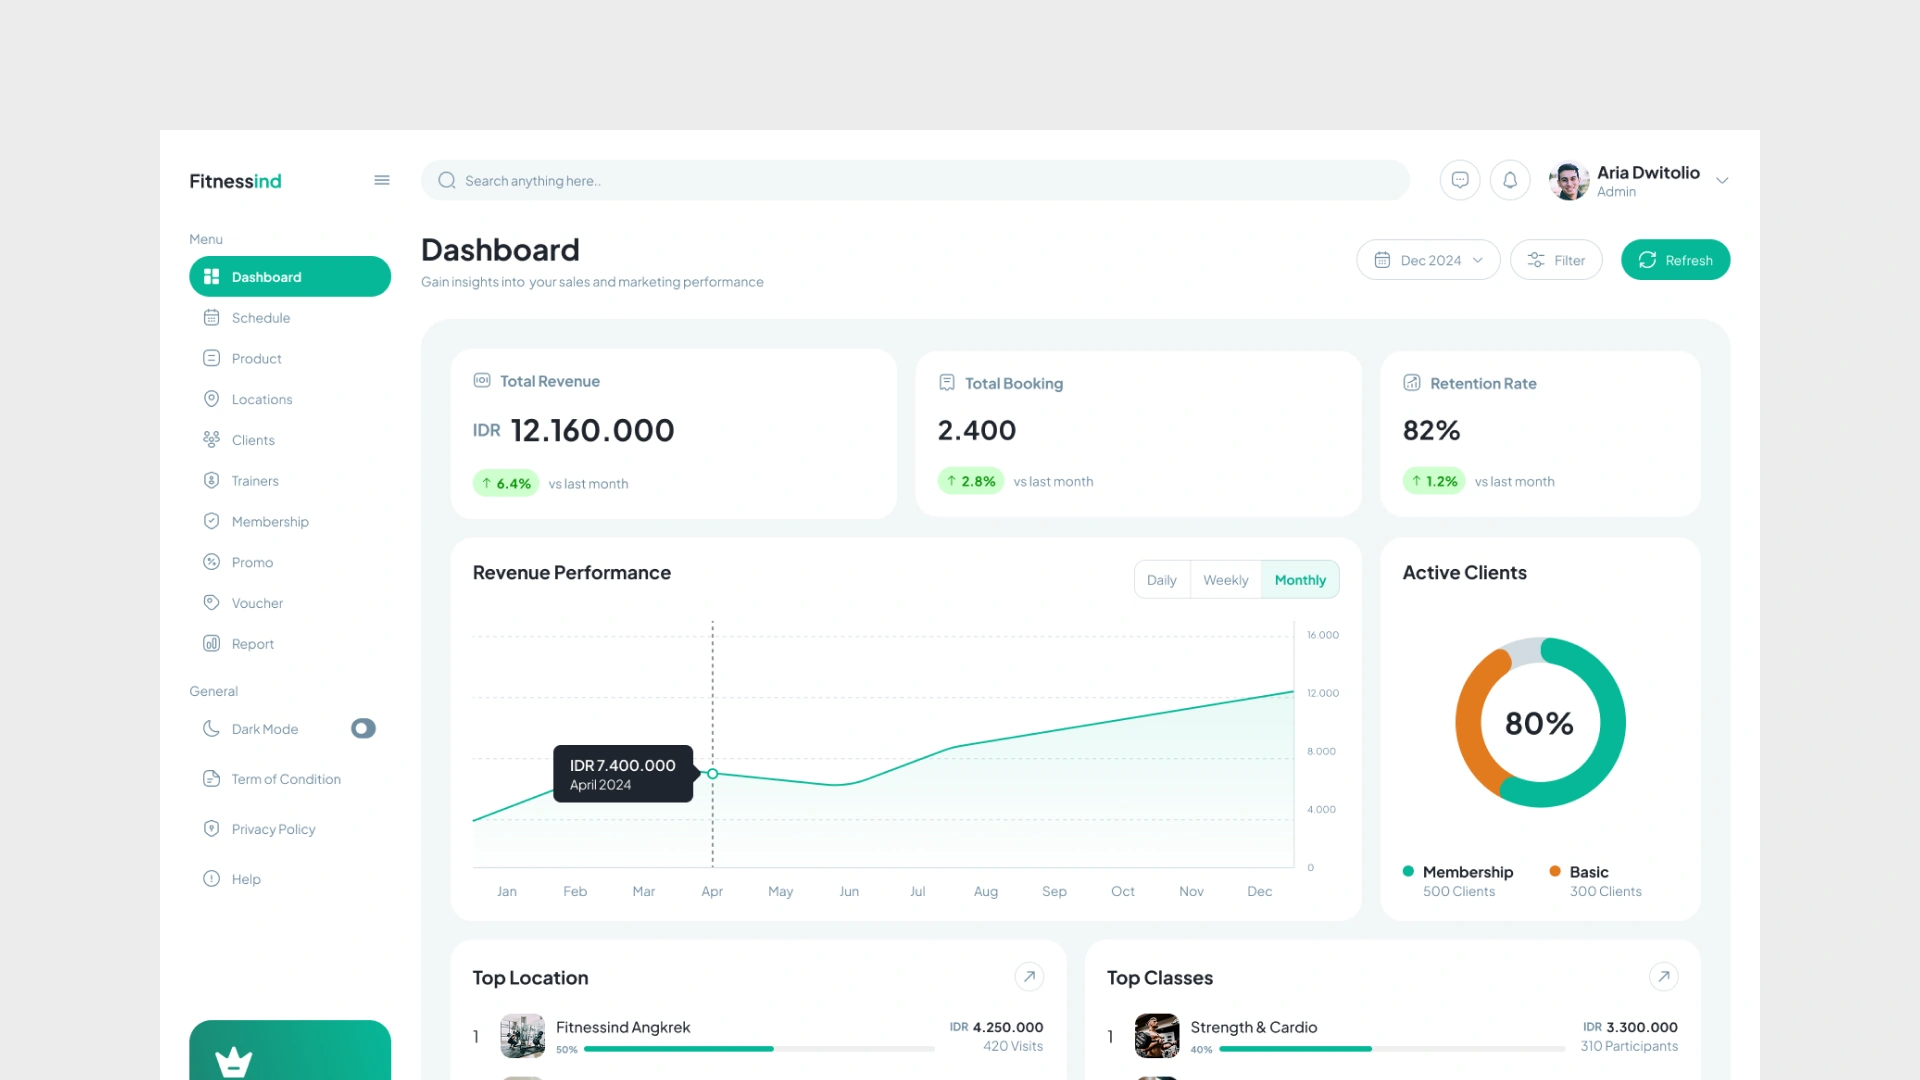1920x1080 pixels.
Task: Click the Strength & Cardio thumbnail
Action: tap(1157, 1036)
